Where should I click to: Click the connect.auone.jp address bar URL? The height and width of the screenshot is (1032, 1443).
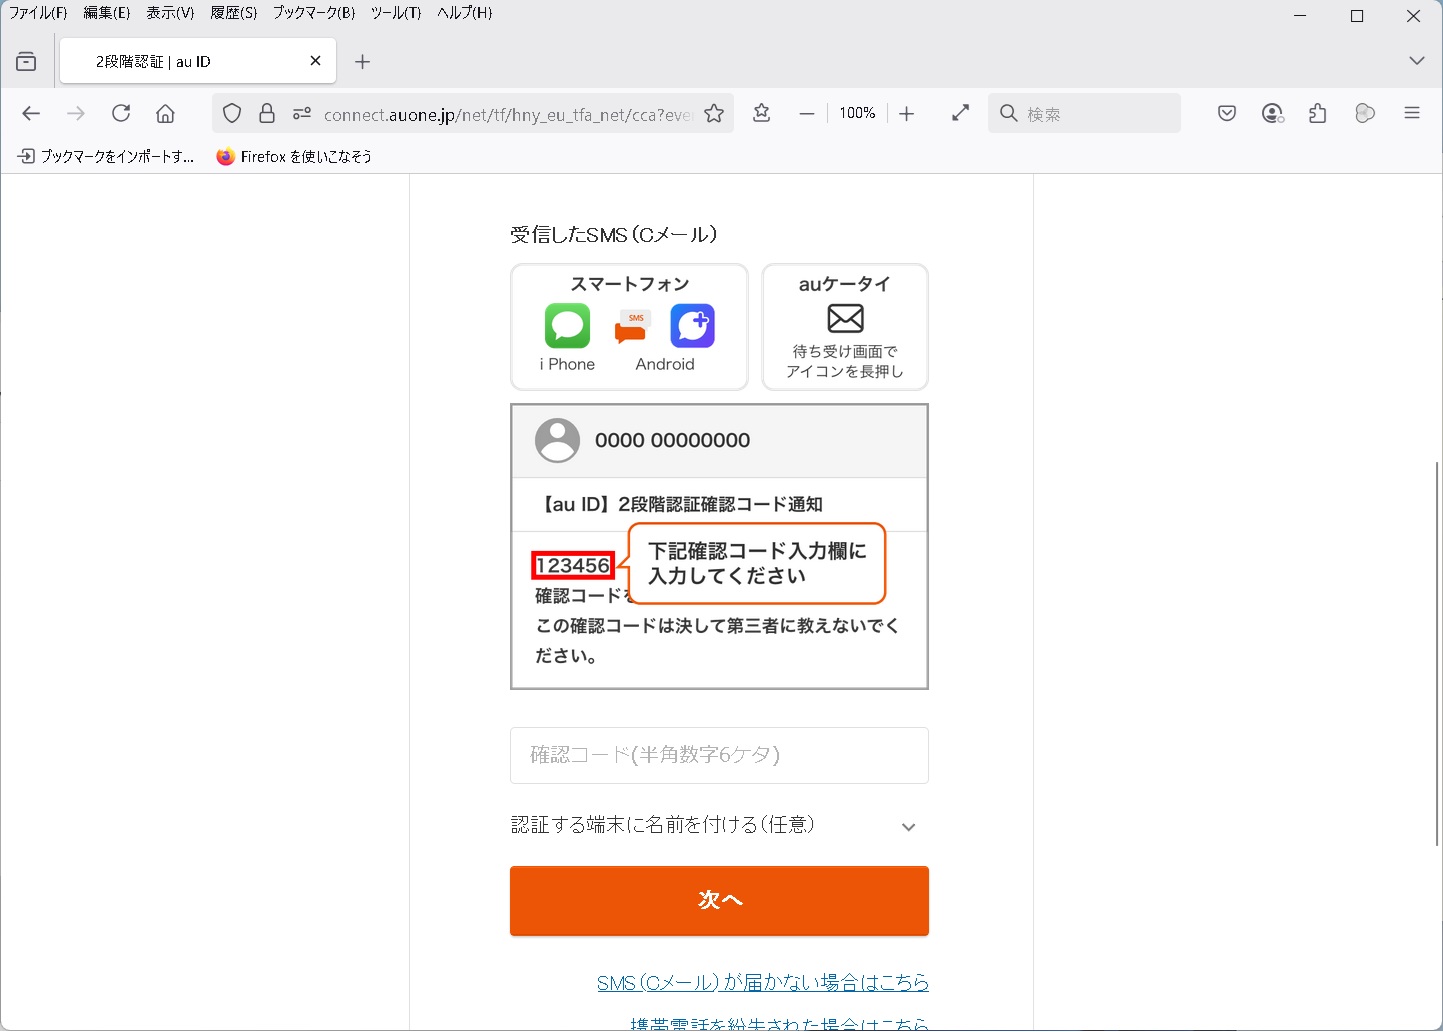(x=508, y=115)
